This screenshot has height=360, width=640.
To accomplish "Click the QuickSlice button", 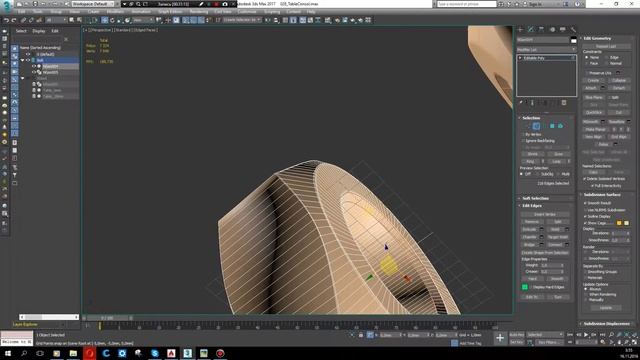I will coord(594,112).
